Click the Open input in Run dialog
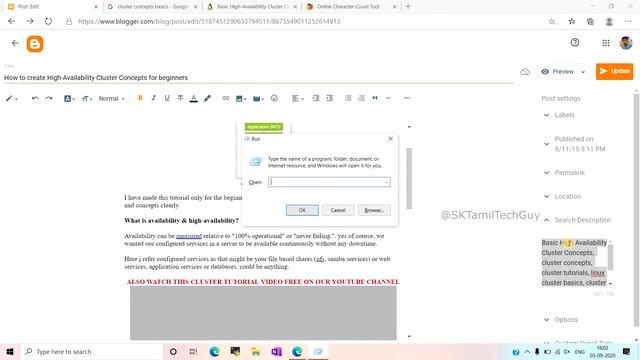This screenshot has width=640, height=360. click(x=329, y=182)
